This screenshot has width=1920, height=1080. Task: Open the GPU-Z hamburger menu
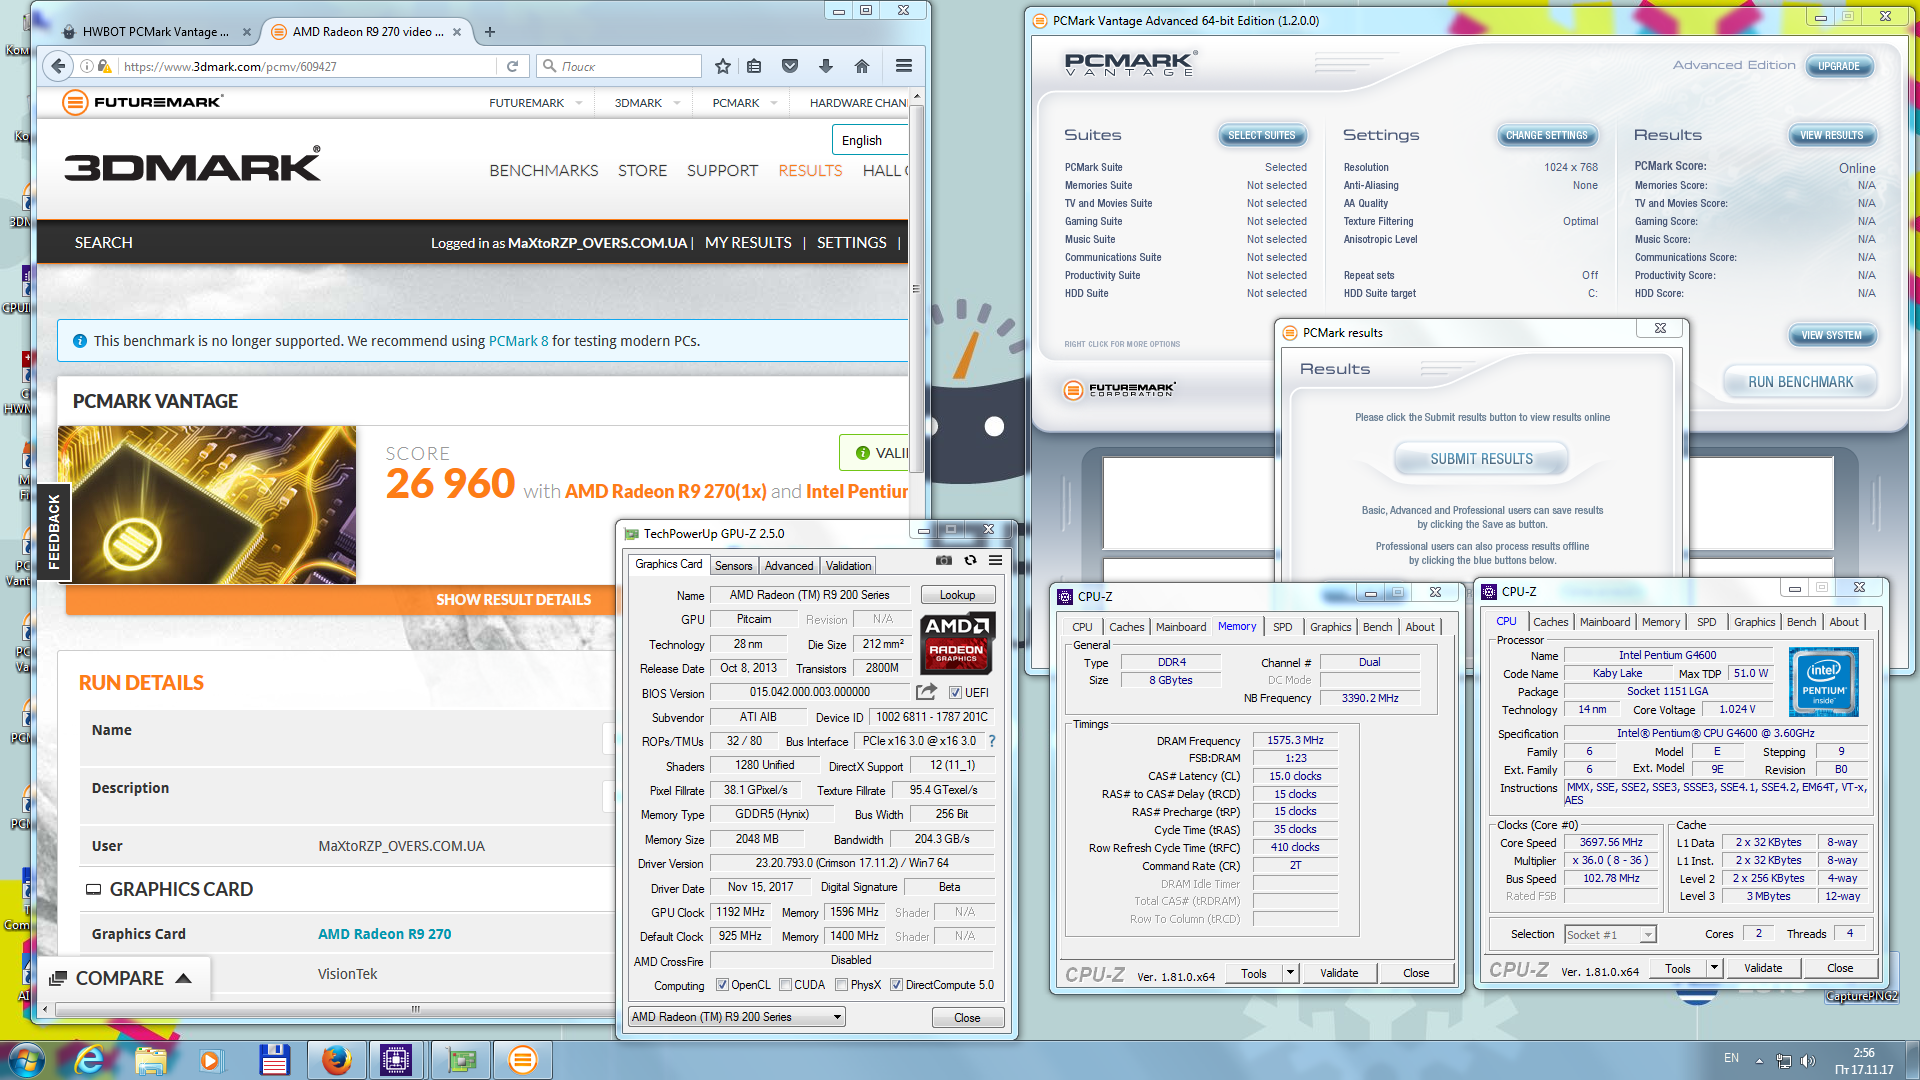pyautogui.click(x=996, y=561)
